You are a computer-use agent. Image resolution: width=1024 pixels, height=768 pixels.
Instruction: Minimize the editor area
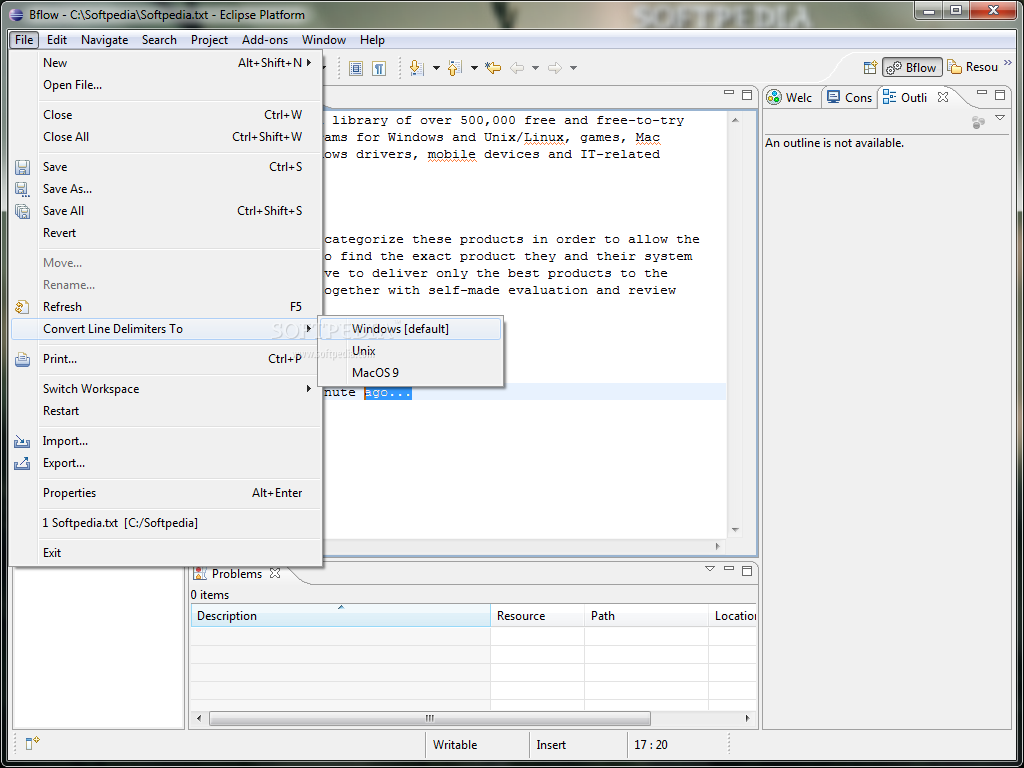click(x=729, y=94)
